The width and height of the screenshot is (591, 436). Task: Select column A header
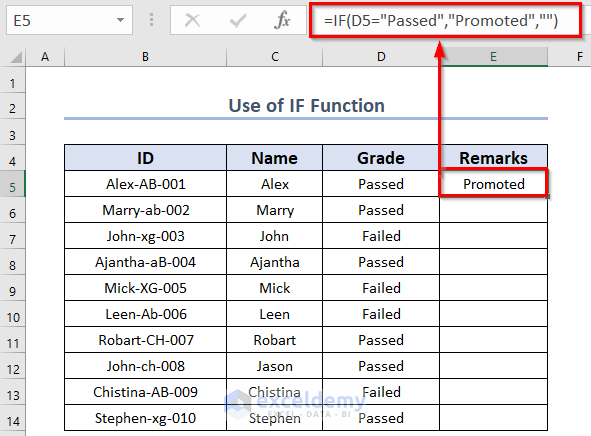(x=45, y=57)
